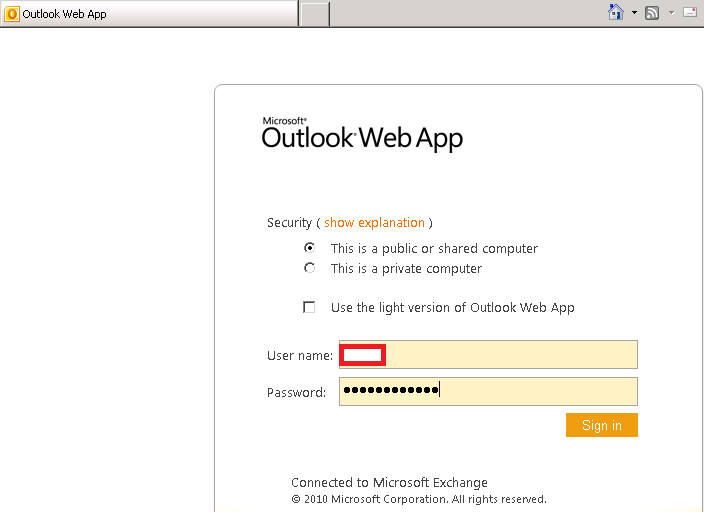
Task: Click the 'show explanation' security link
Action: 374,222
